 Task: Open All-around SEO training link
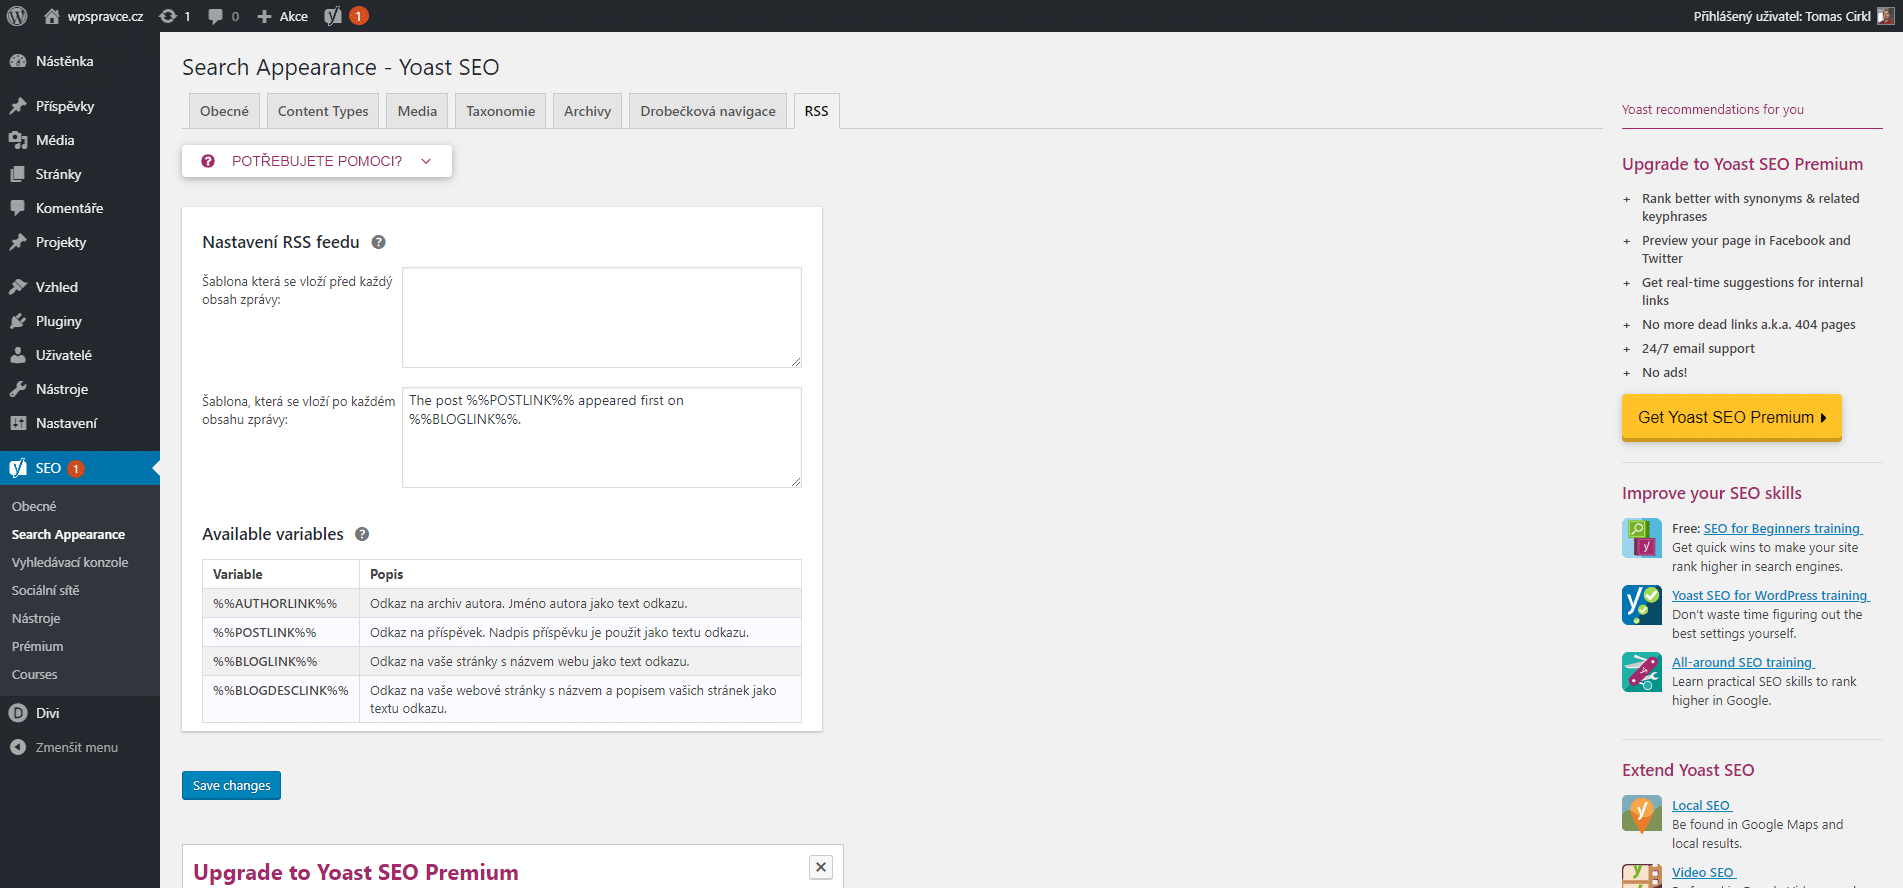[x=1742, y=663]
